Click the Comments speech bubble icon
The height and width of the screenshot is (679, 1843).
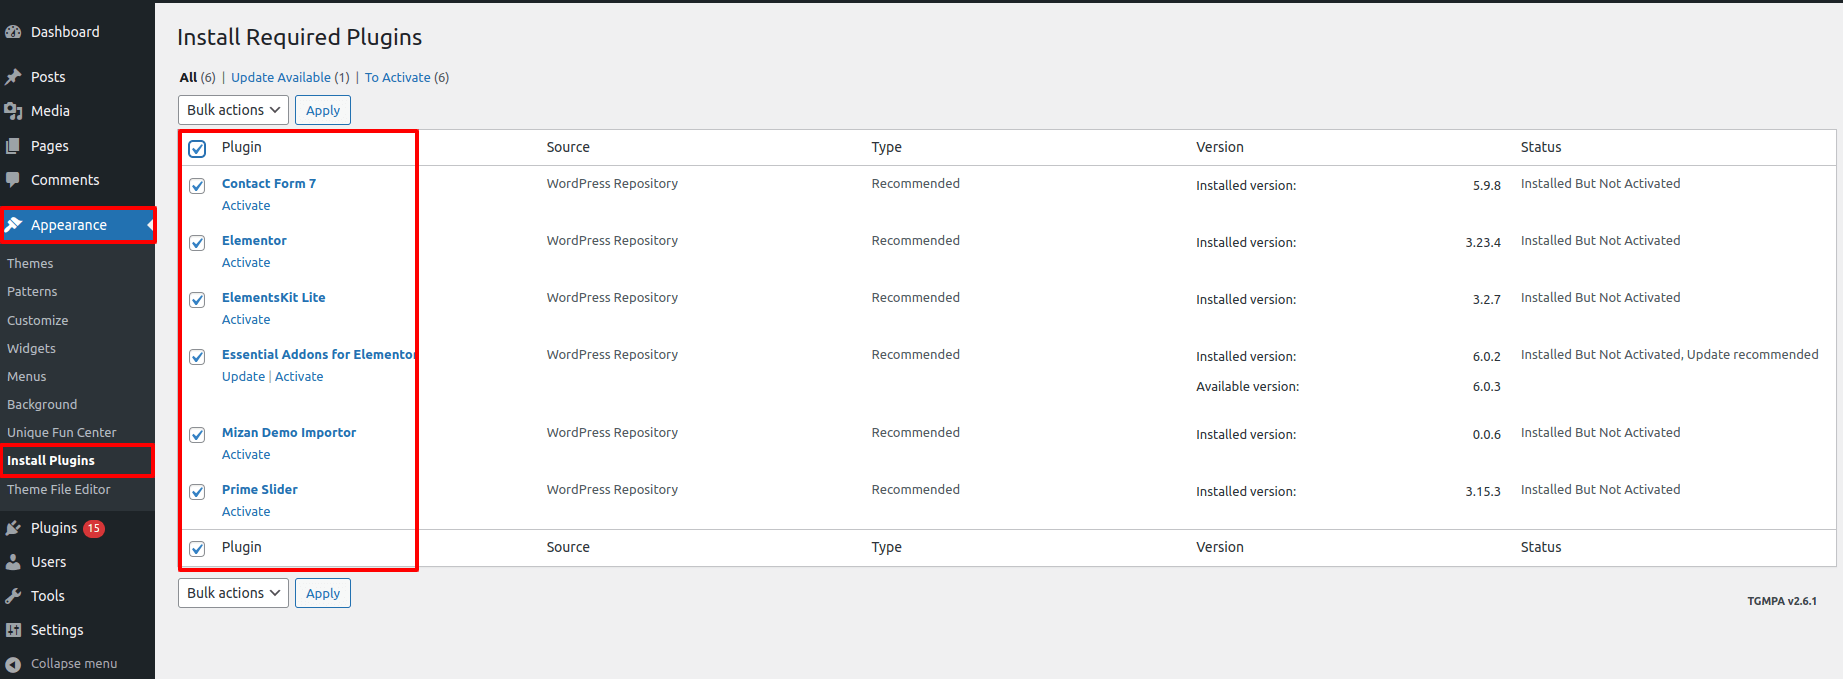point(13,180)
